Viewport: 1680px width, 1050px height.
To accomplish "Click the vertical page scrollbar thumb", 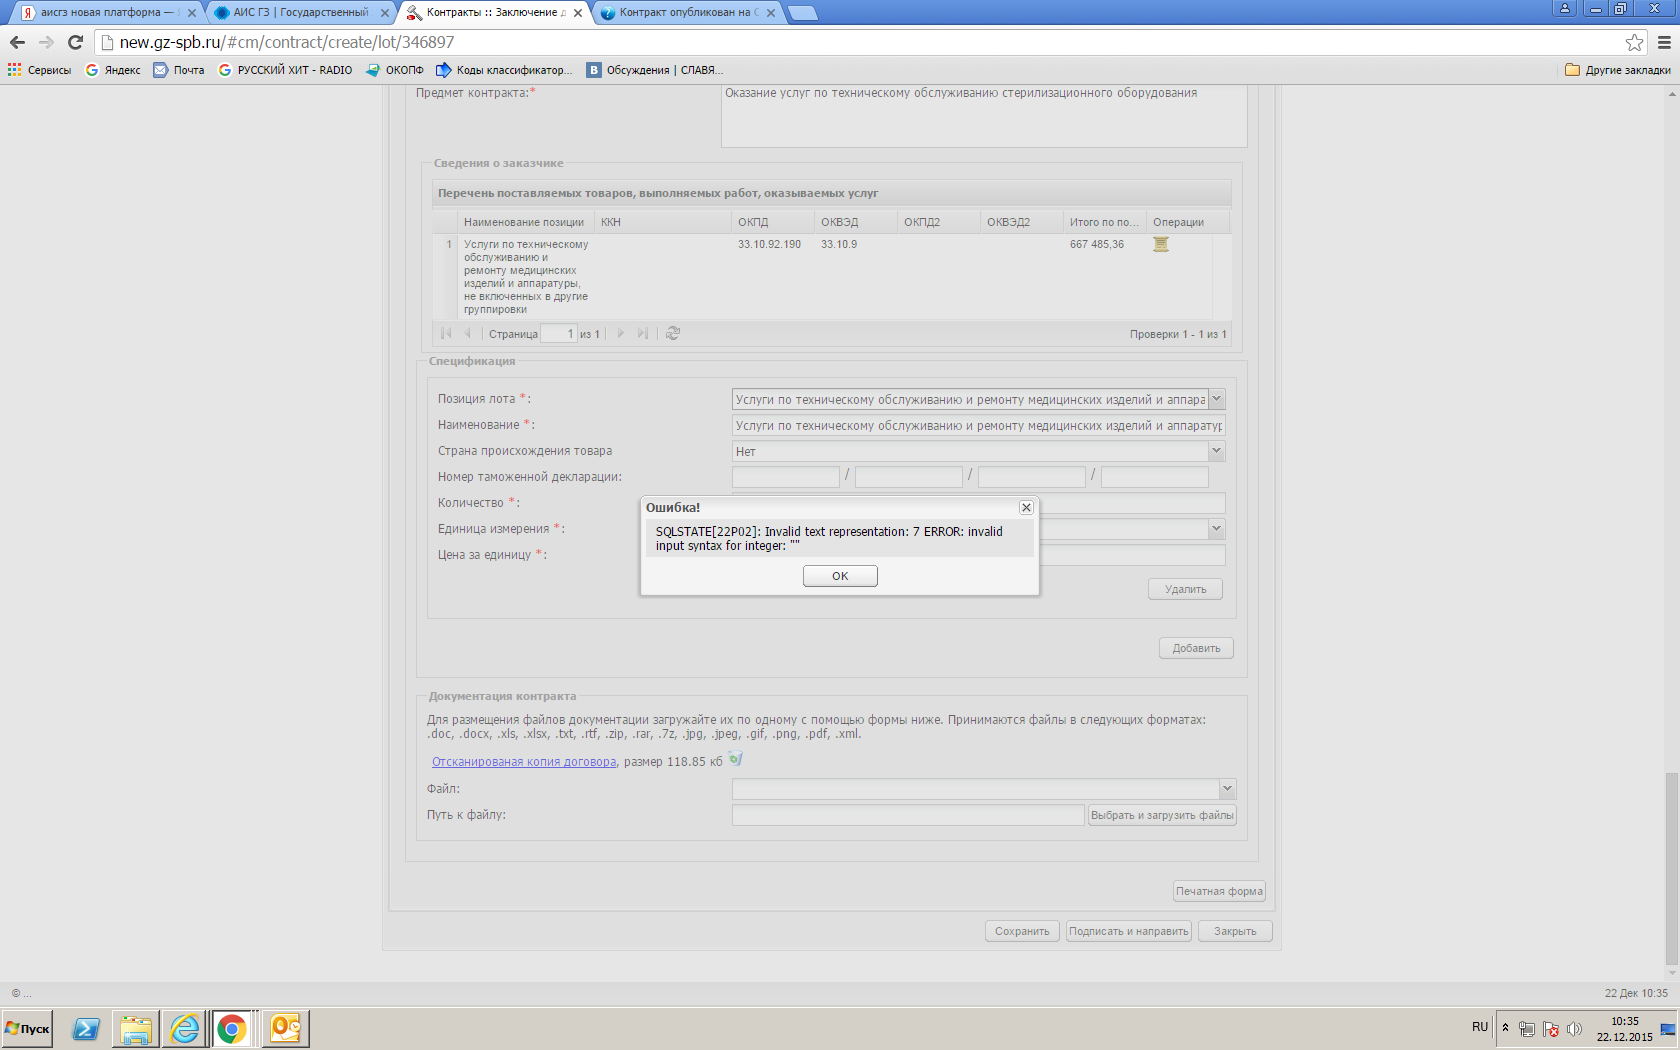I will (x=1672, y=868).
